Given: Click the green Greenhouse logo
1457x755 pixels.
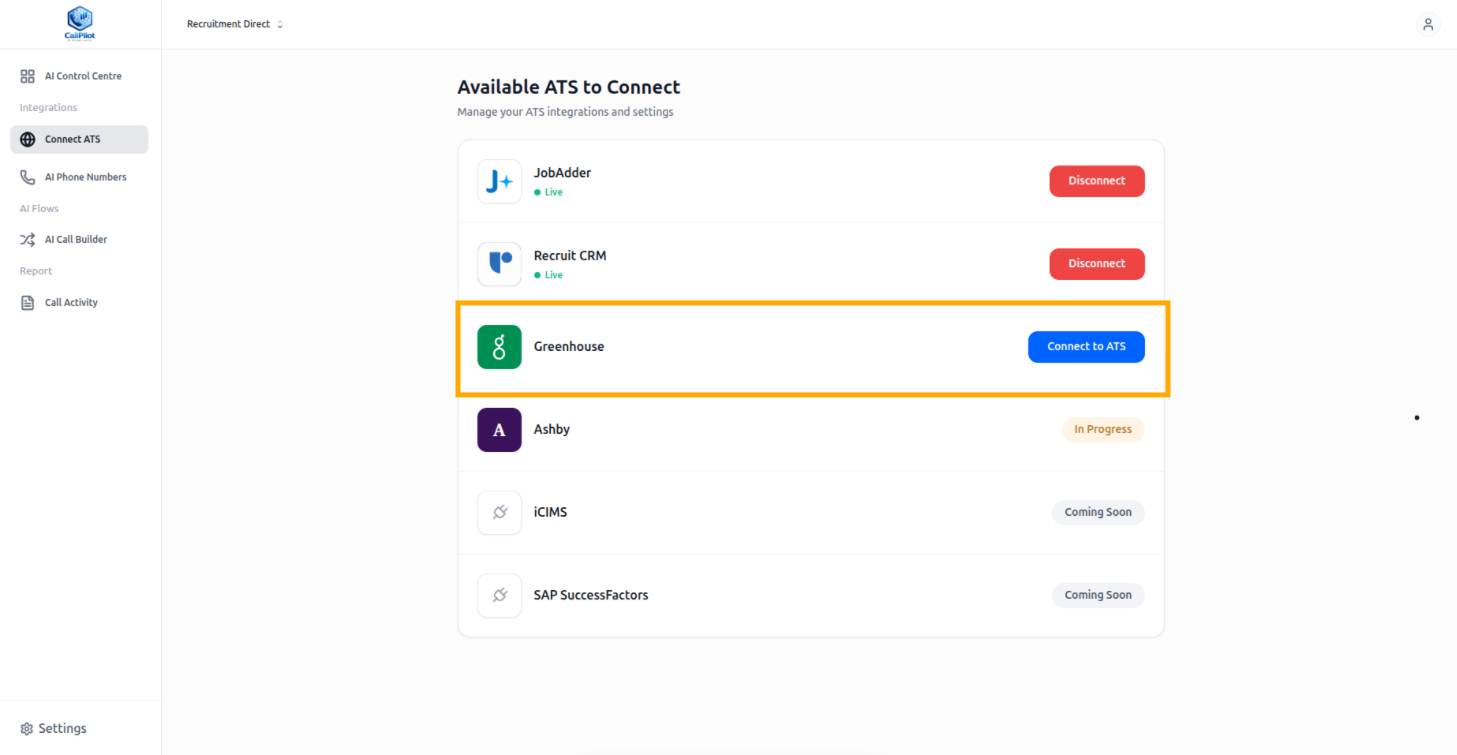Looking at the screenshot, I should (x=499, y=347).
